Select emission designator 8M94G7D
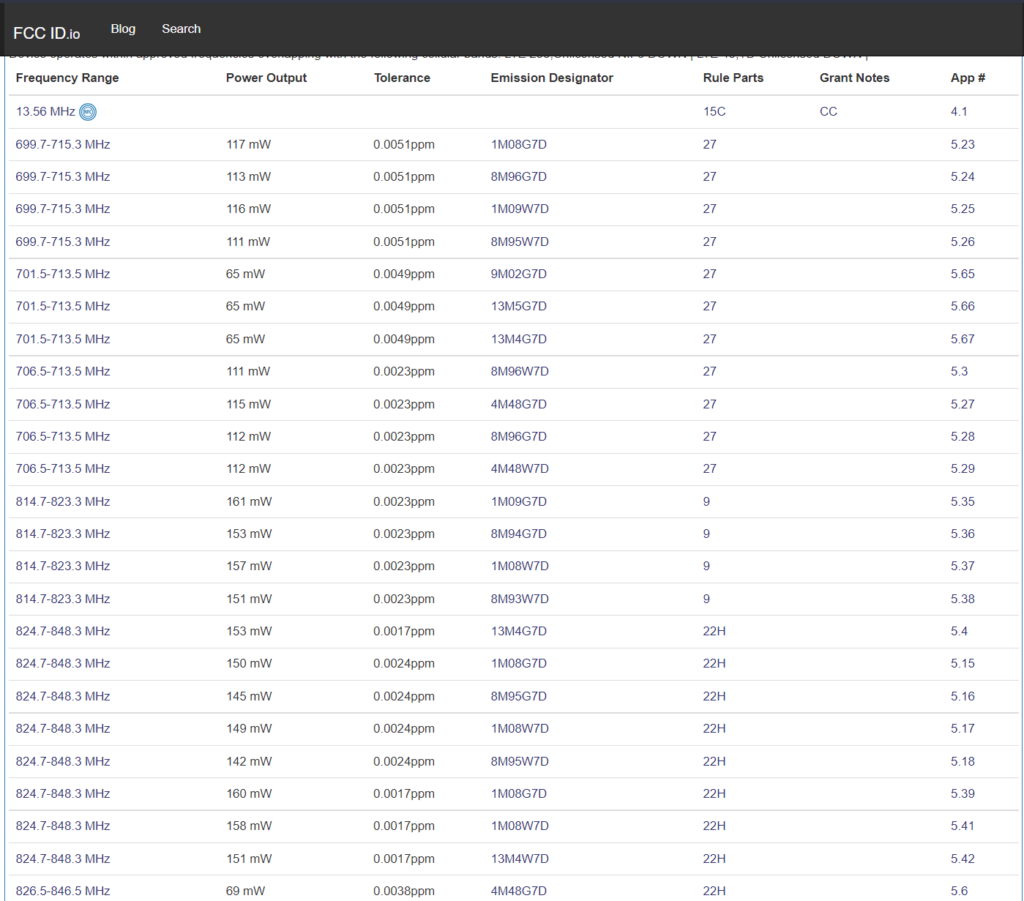The height and width of the screenshot is (901, 1024). (519, 534)
